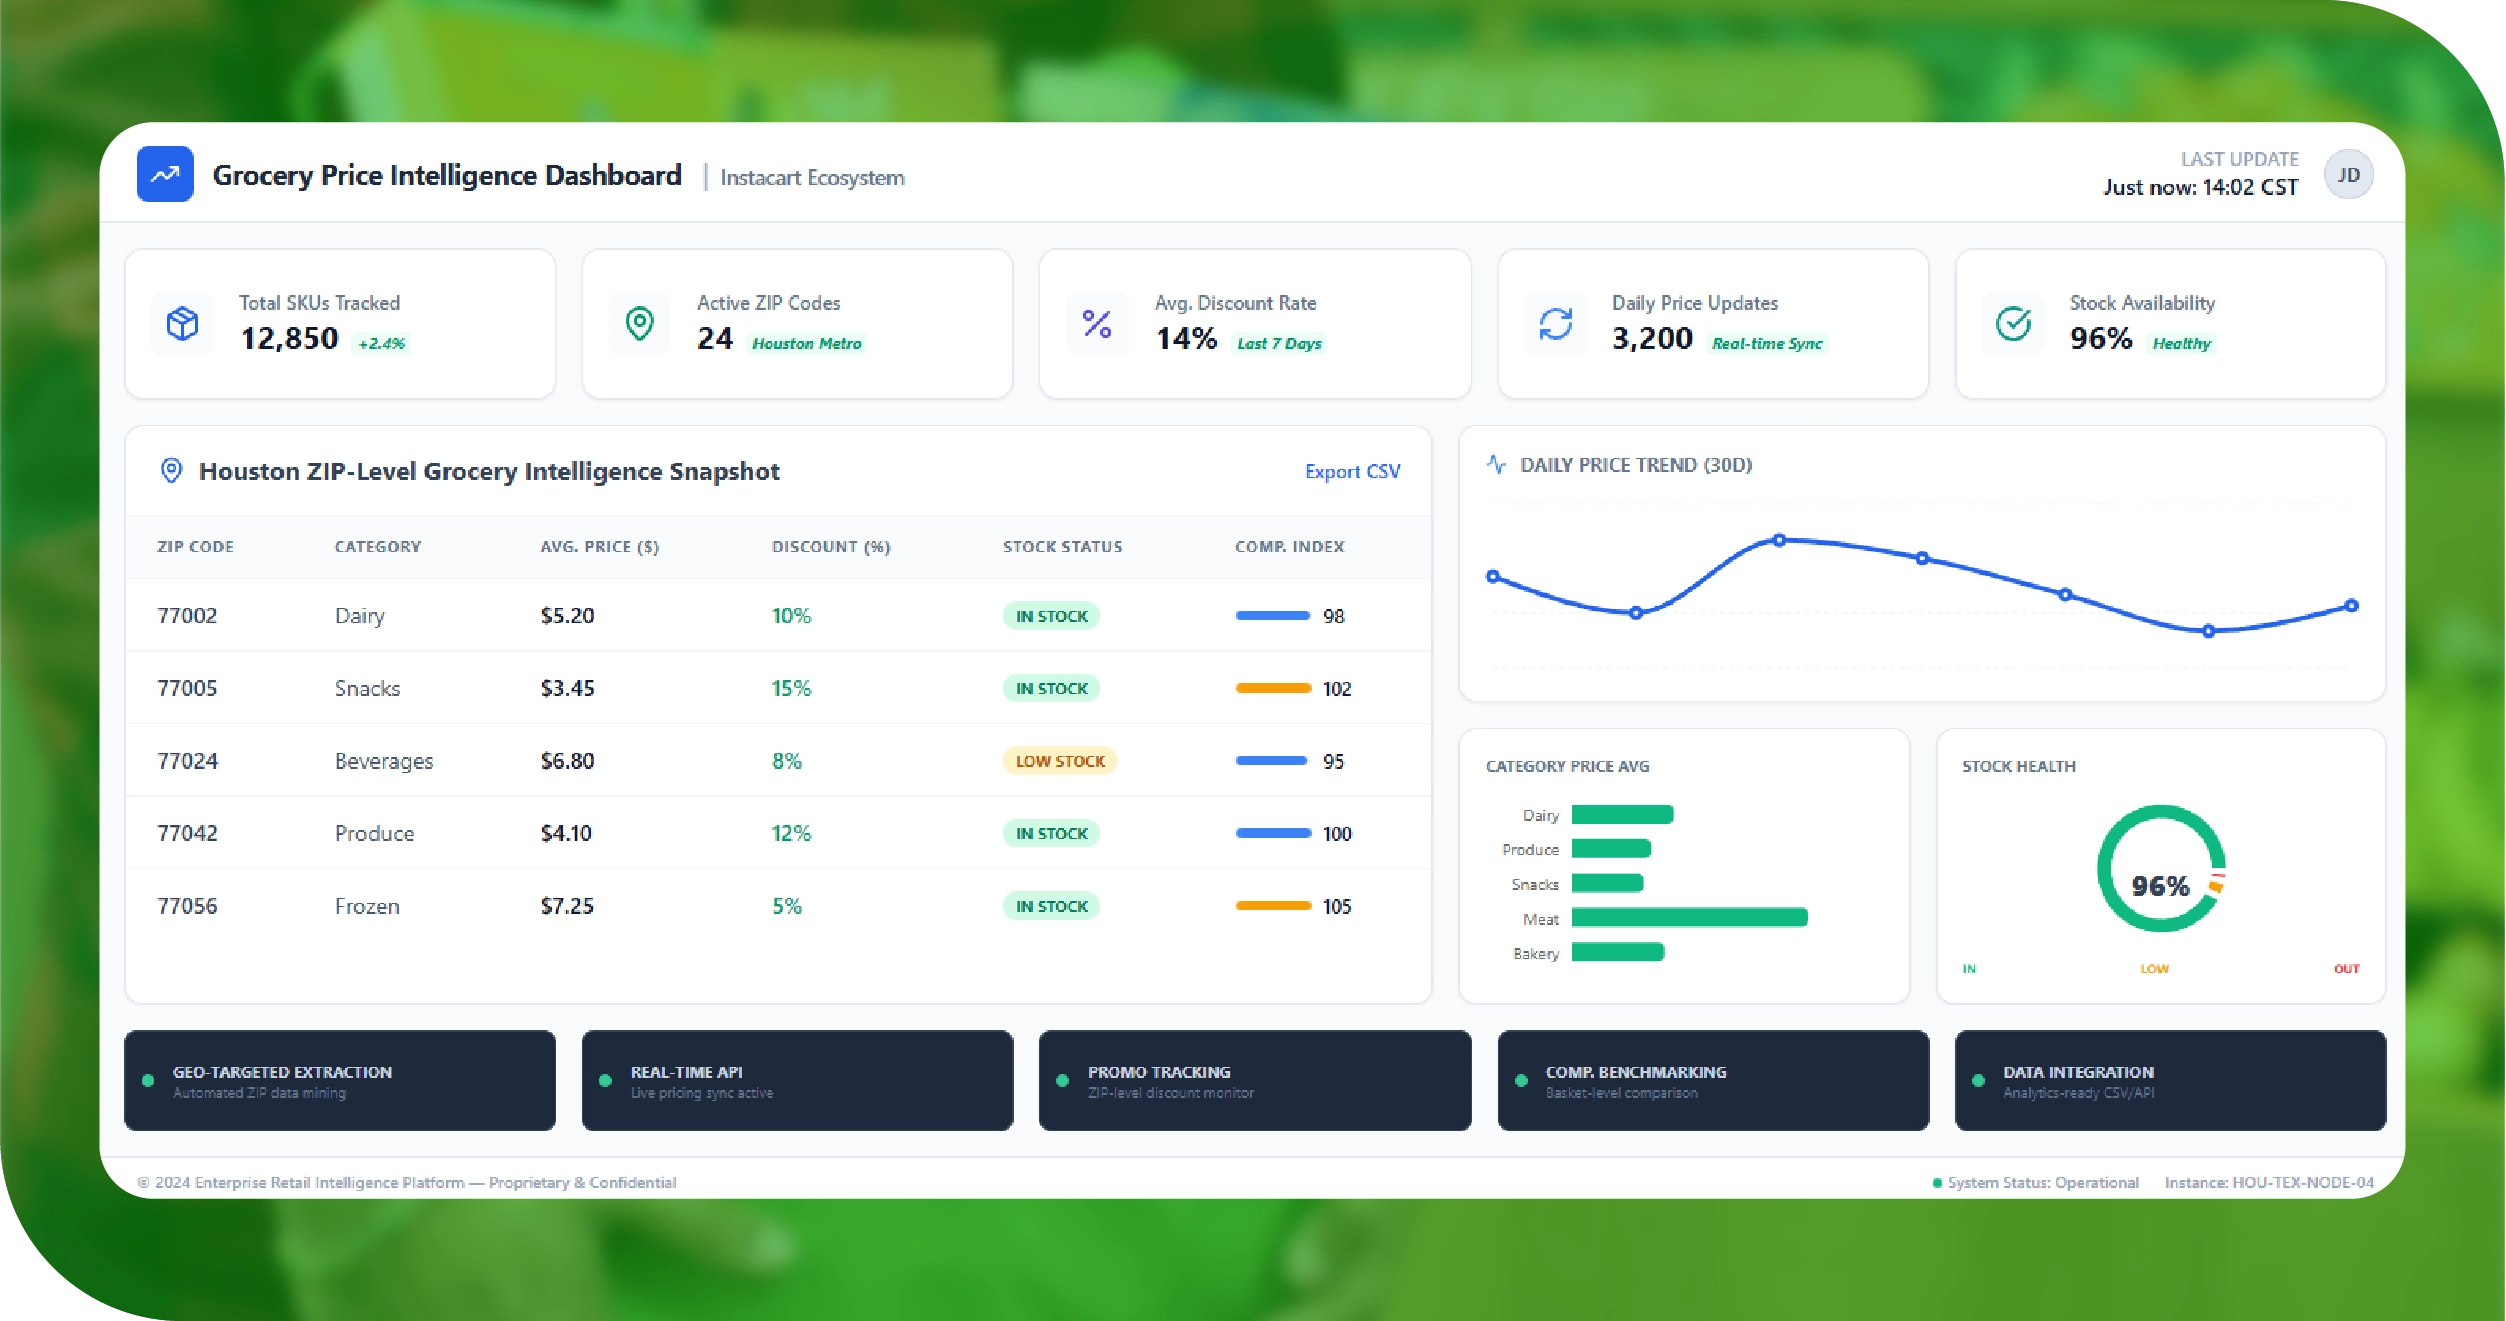This screenshot has width=2506, height=1321.
Task: Select the percent icon on Avg. Discount Rate card
Action: click(x=1097, y=323)
